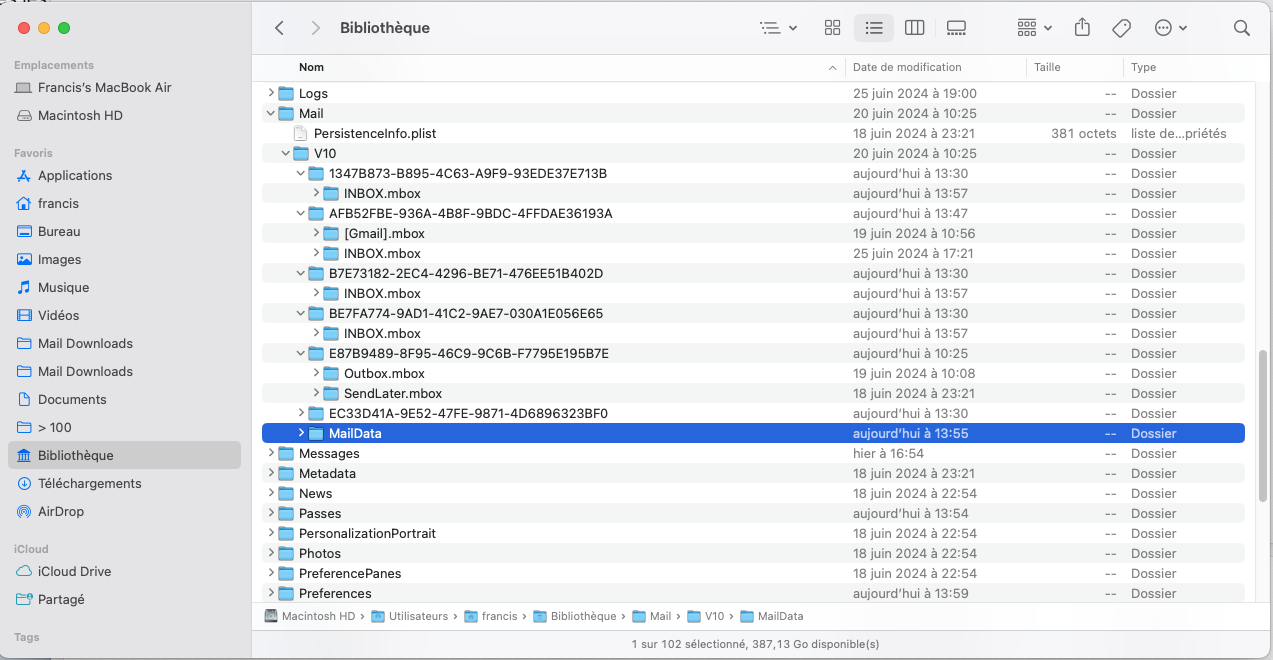Click the Search magnifier icon
Viewport: 1273px width, 660px height.
(1242, 28)
